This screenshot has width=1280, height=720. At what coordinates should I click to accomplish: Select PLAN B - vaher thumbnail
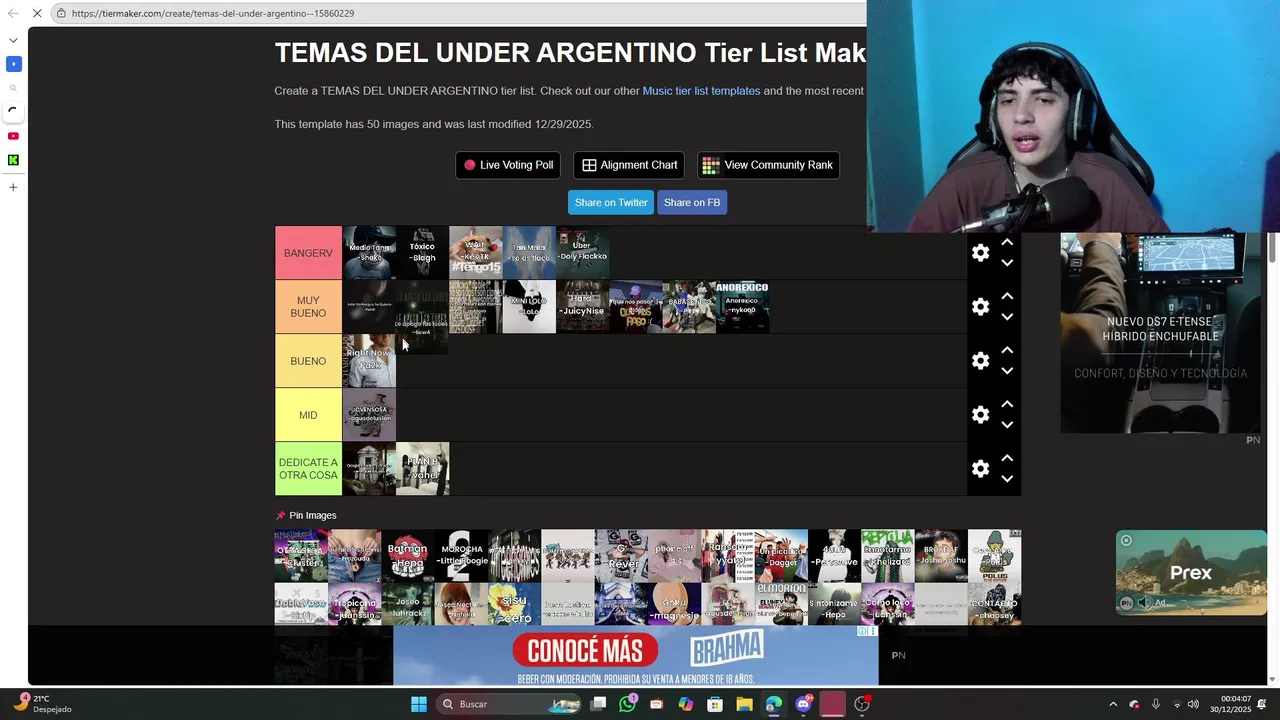coord(423,469)
